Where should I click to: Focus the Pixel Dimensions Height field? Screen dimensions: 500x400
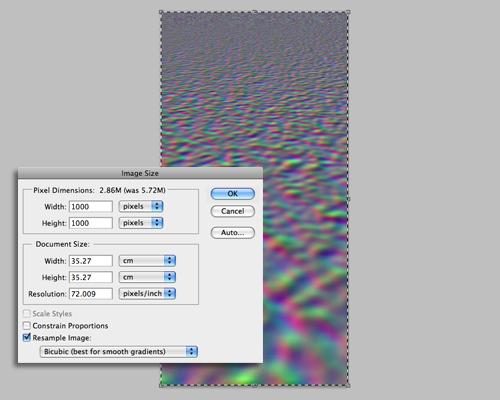pyautogui.click(x=91, y=223)
